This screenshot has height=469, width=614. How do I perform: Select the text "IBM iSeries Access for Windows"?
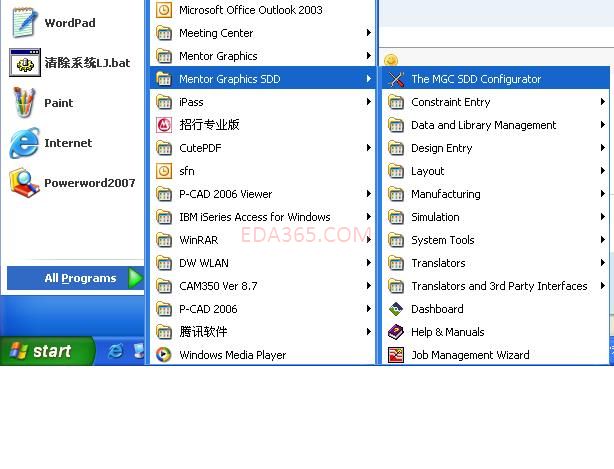(255, 217)
